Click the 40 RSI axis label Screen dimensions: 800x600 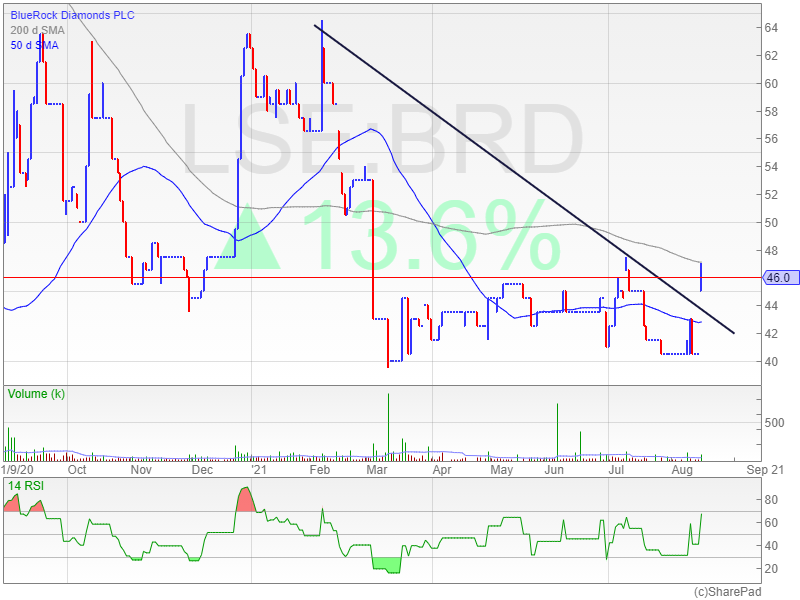771,545
